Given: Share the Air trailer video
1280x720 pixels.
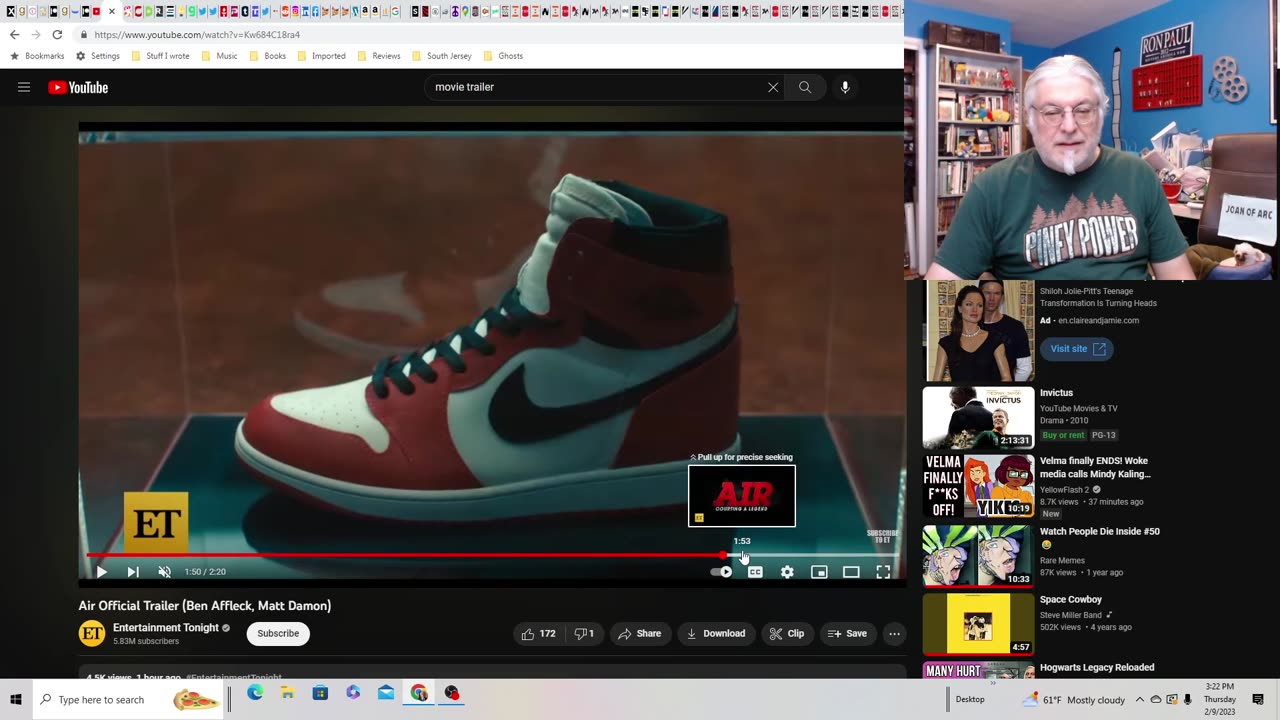Looking at the screenshot, I should coord(639,633).
